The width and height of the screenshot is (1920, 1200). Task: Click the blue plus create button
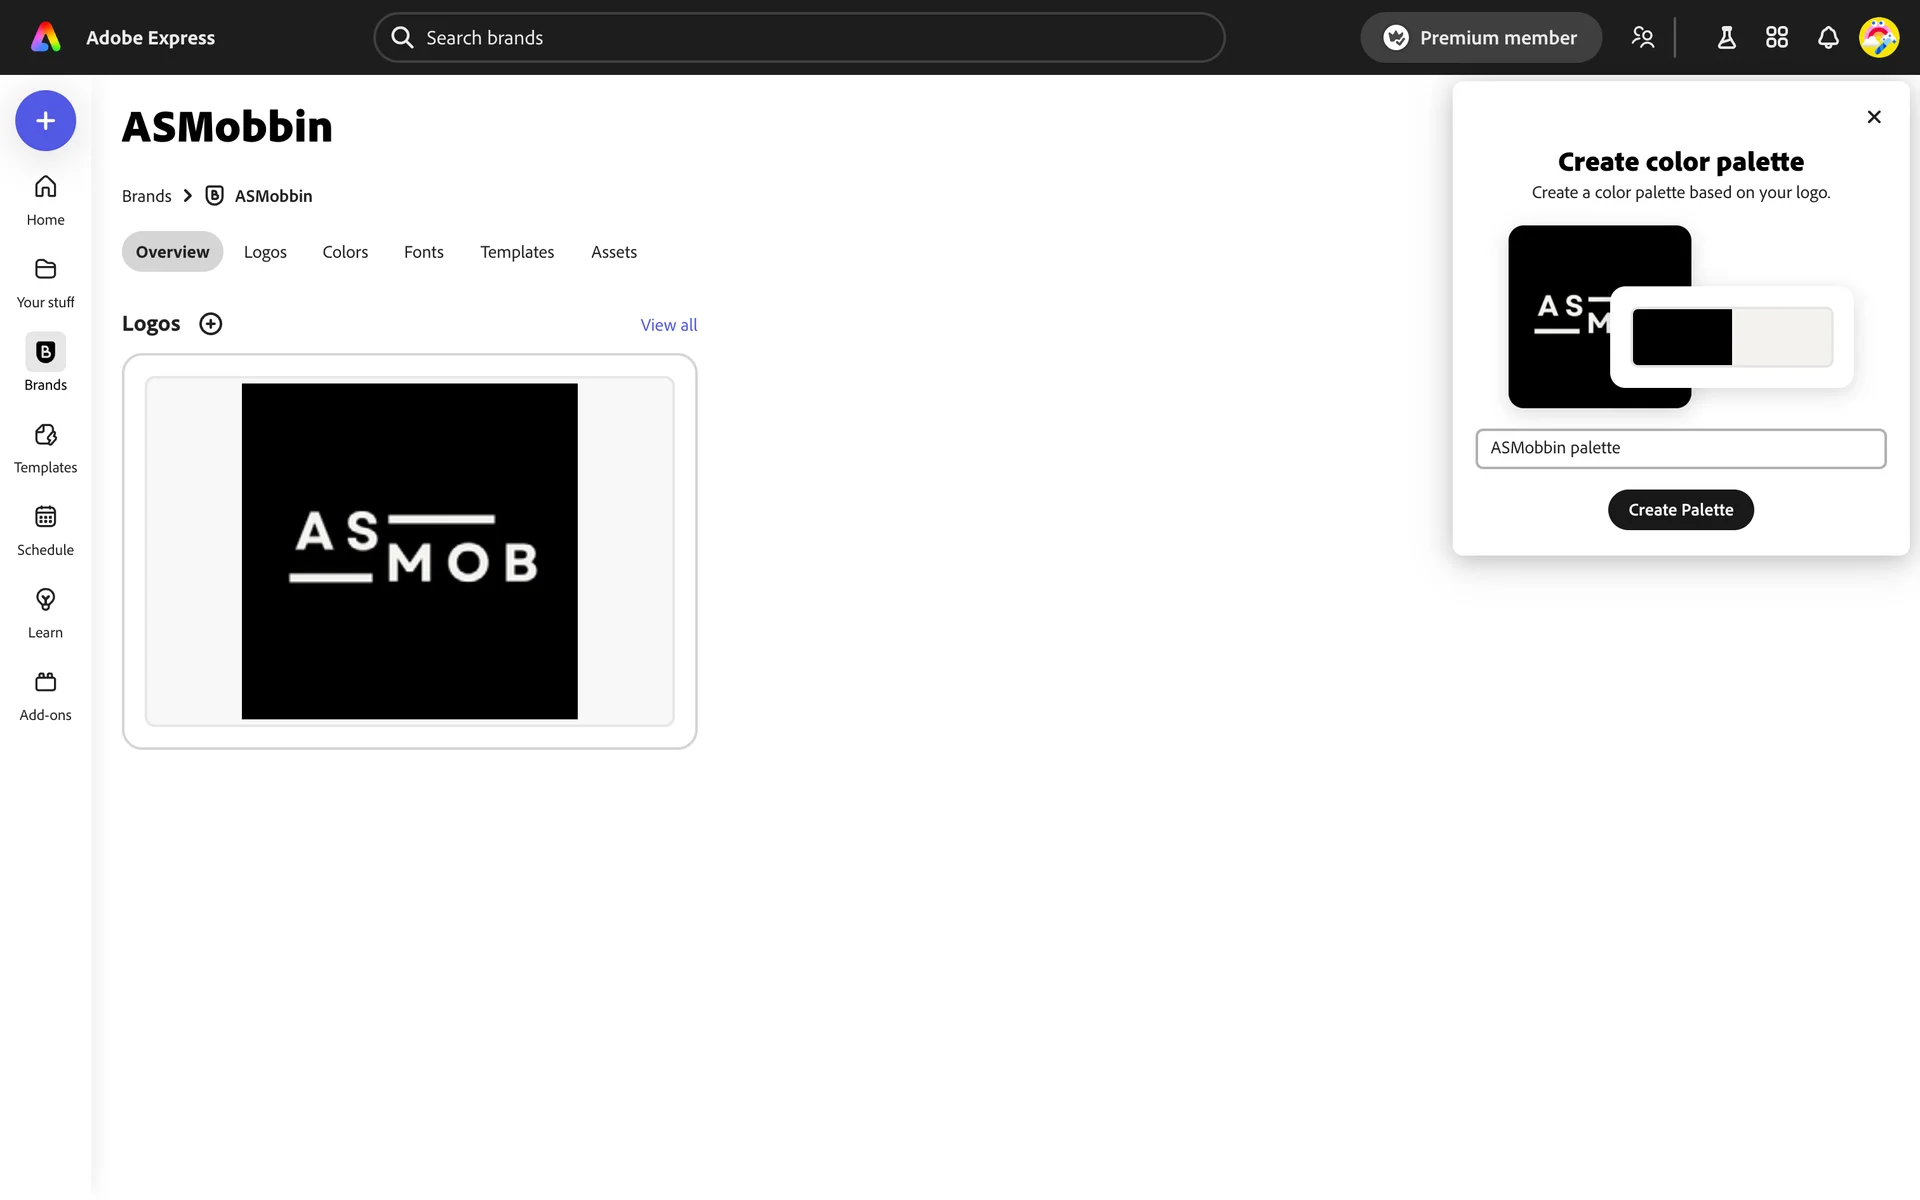click(45, 121)
